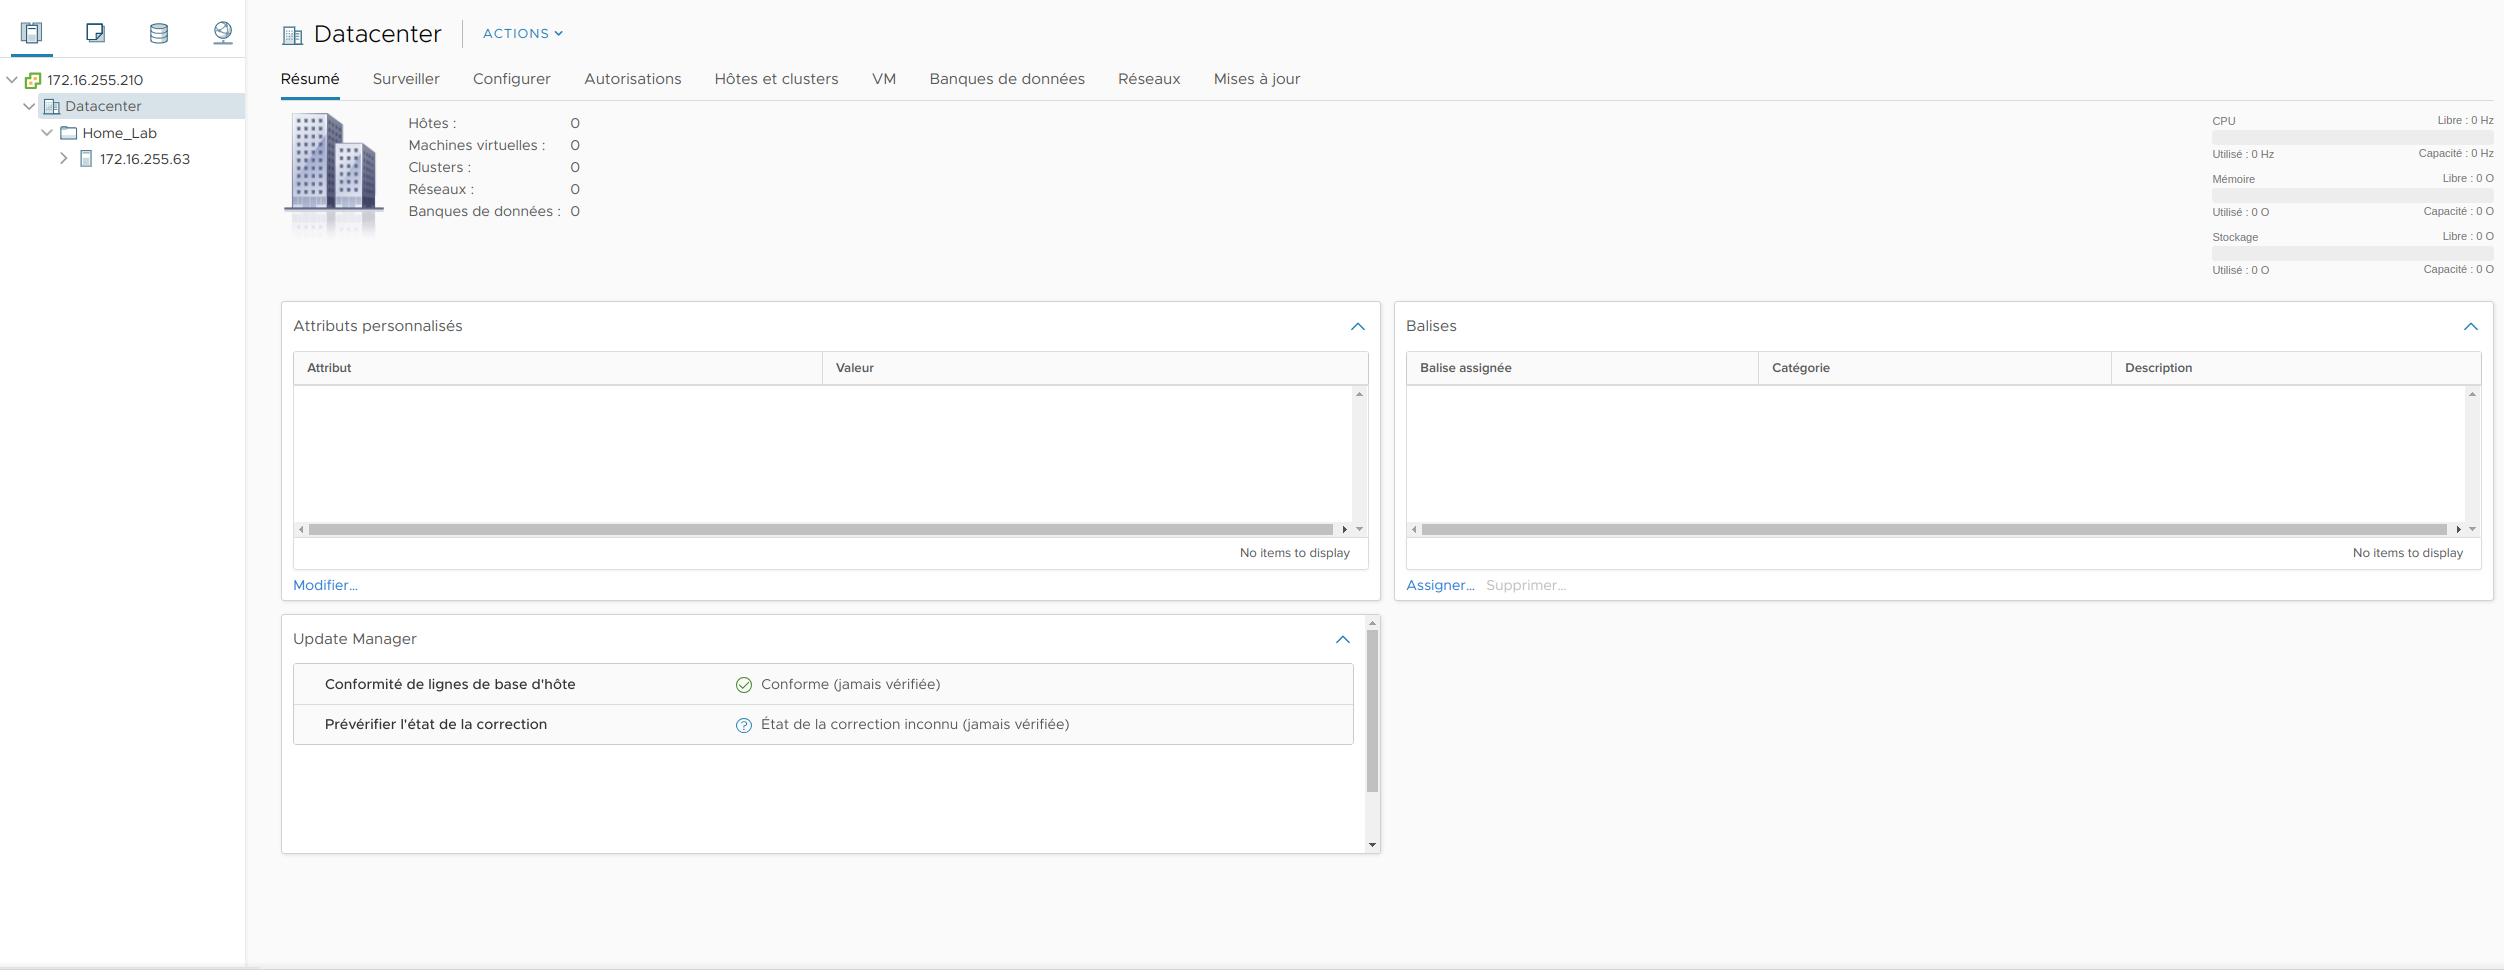Click the CPU usage bar
Screen dimensions: 2504x976
point(2352,138)
